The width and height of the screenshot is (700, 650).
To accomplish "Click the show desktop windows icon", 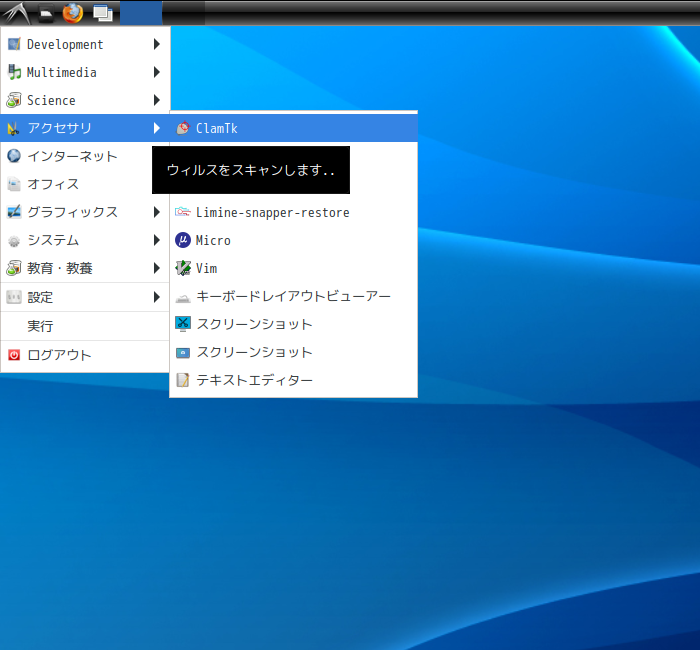I will pyautogui.click(x=103, y=13).
